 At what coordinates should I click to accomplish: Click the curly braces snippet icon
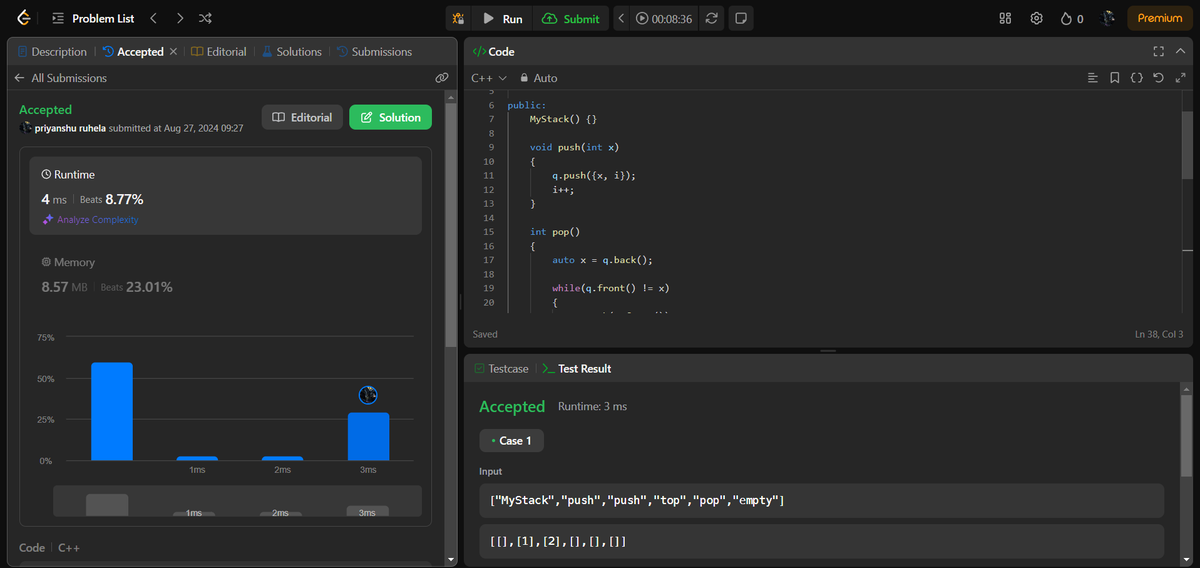(x=1137, y=78)
